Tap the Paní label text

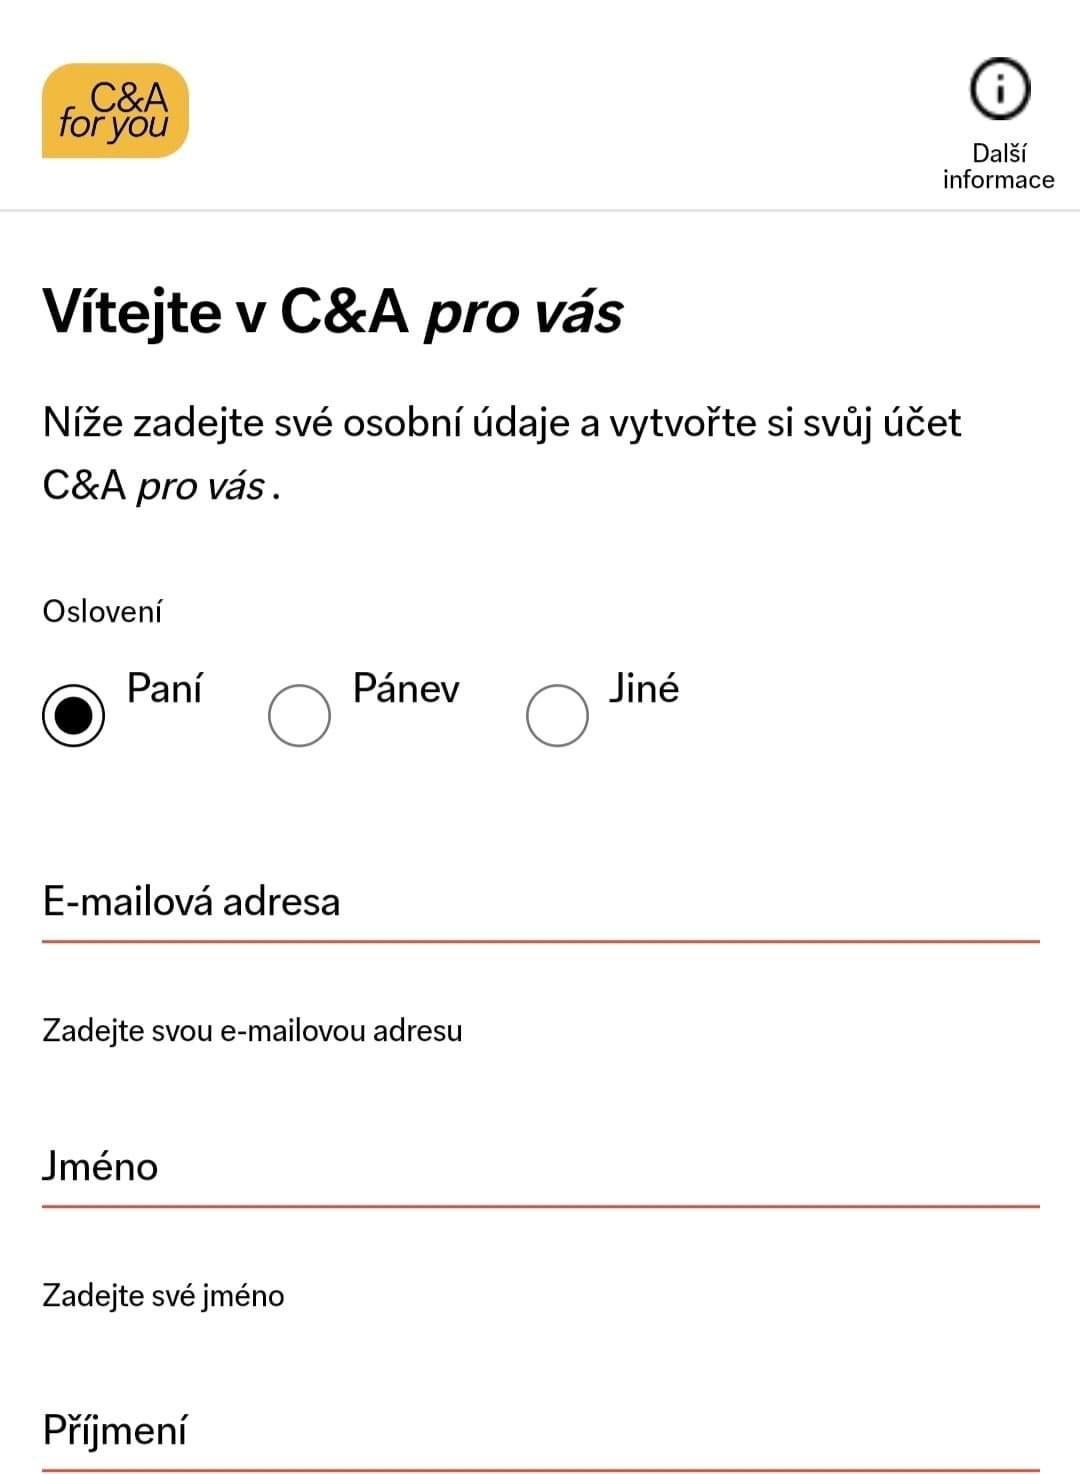(164, 688)
